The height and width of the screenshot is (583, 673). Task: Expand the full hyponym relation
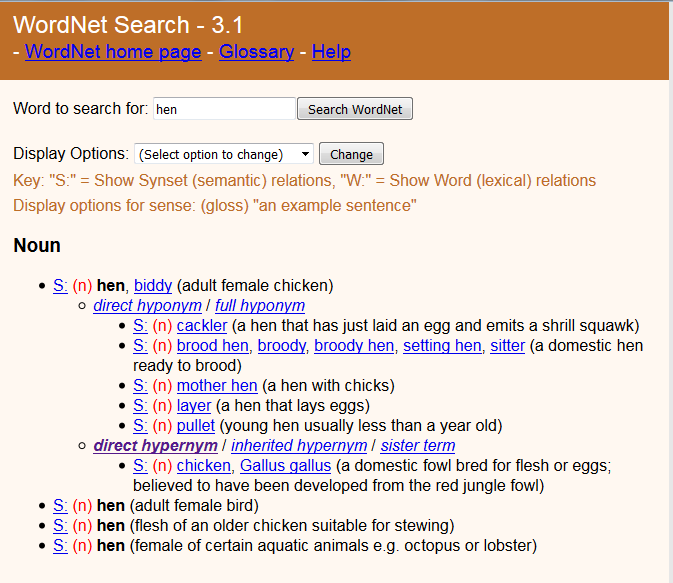tap(260, 306)
